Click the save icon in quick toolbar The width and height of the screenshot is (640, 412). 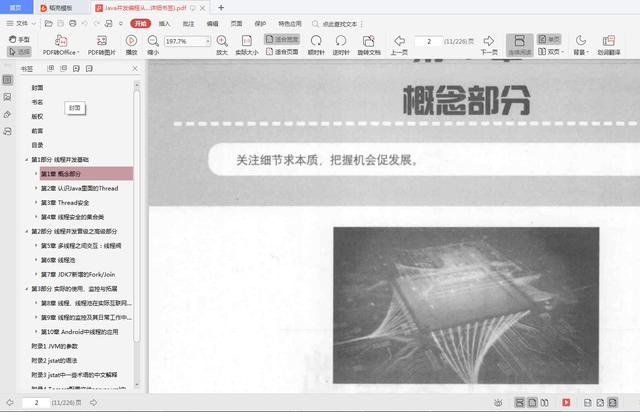(60, 24)
